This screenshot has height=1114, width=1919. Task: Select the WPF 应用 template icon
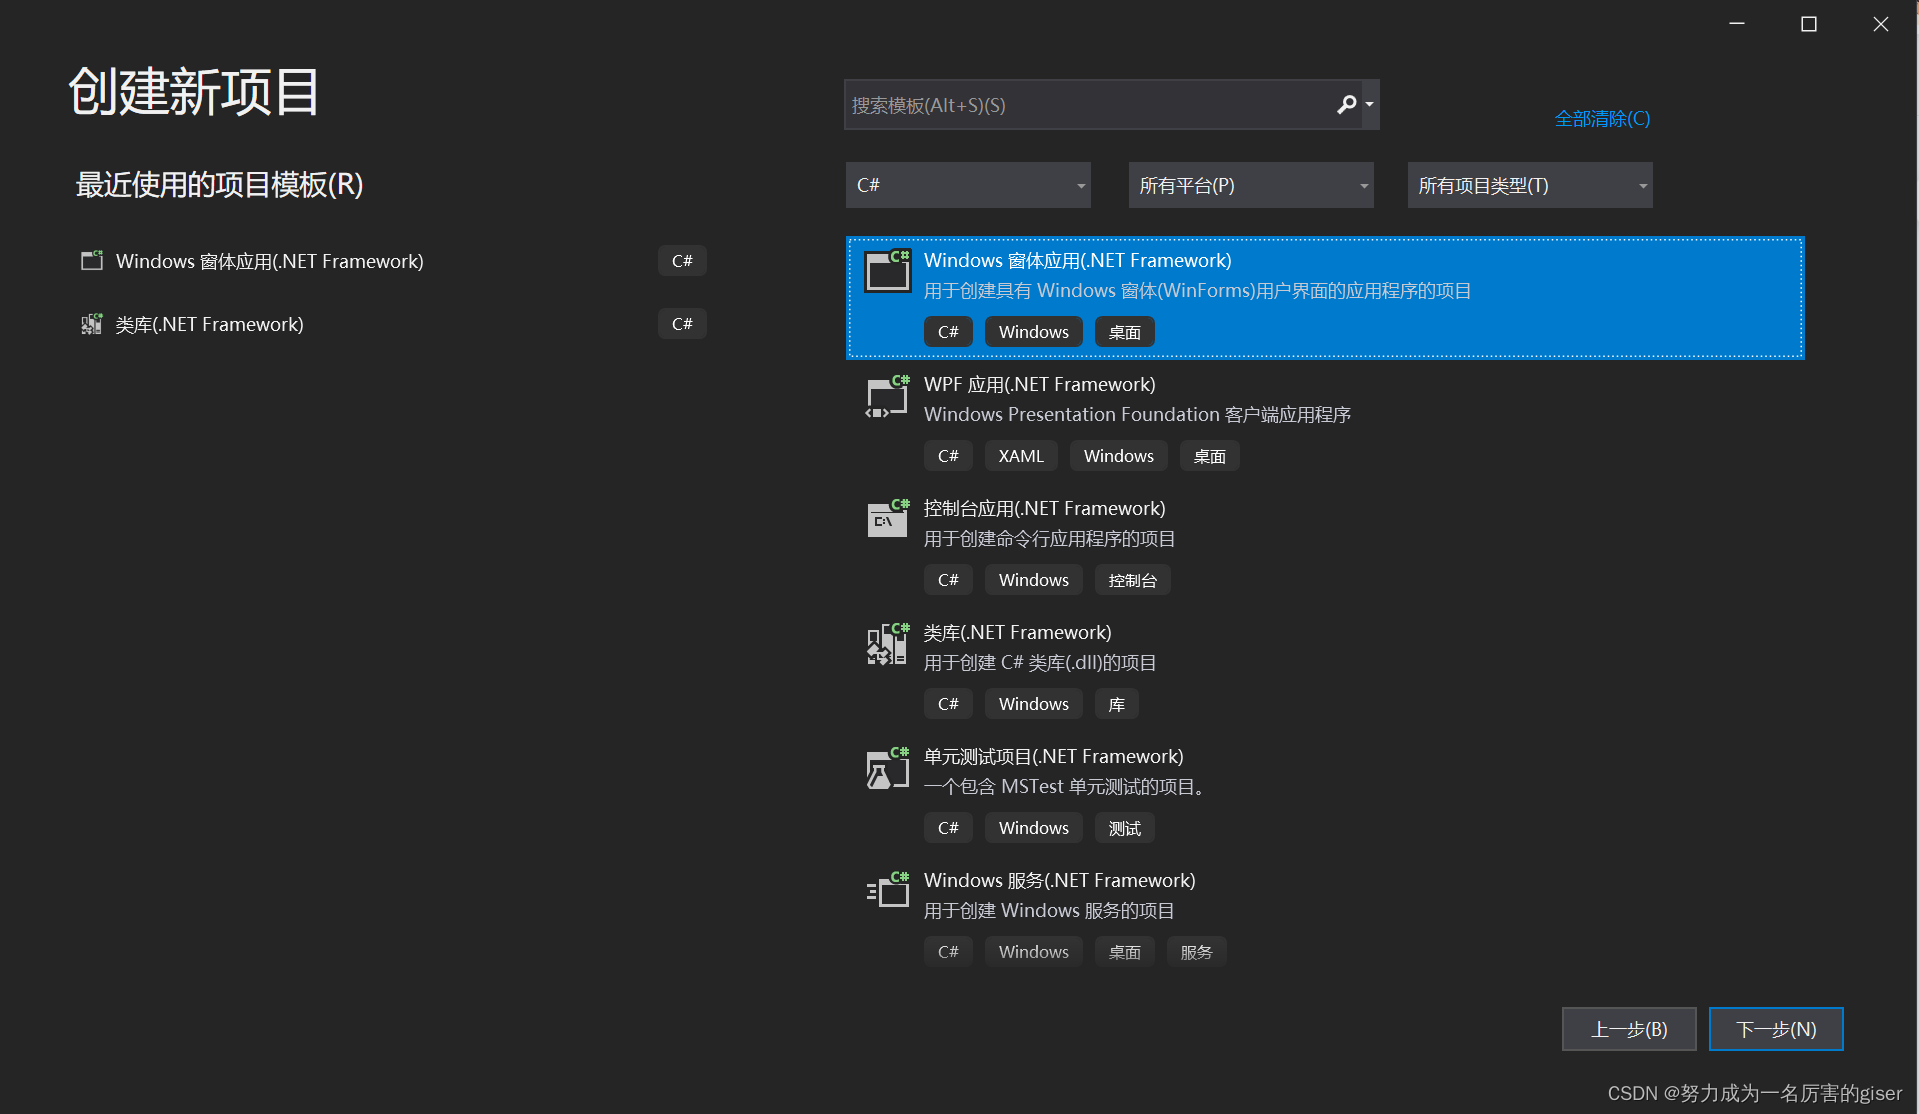pyautogui.click(x=888, y=396)
